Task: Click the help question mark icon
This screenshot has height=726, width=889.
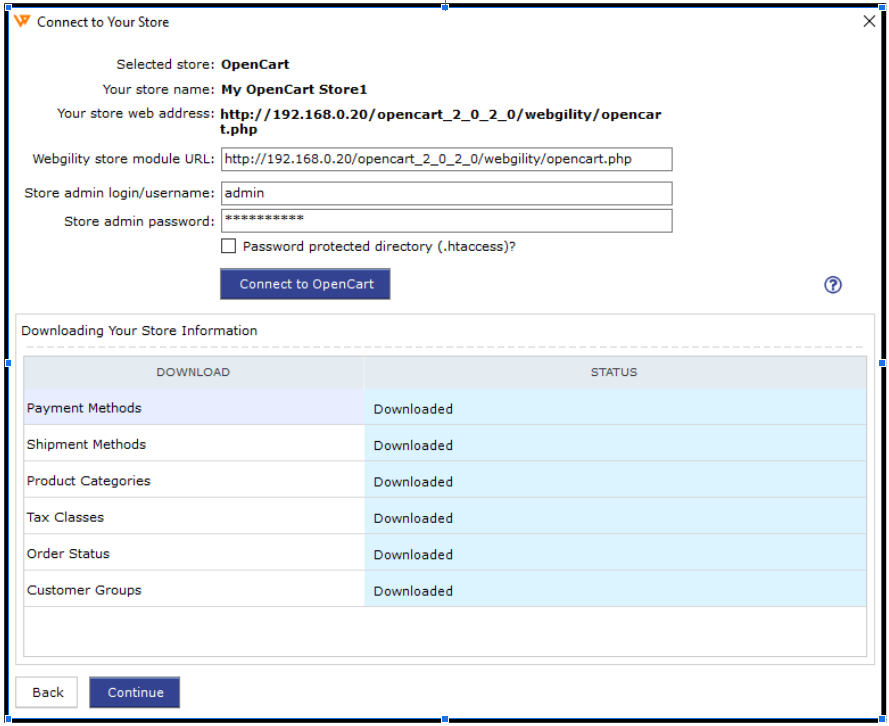Action: [x=833, y=285]
